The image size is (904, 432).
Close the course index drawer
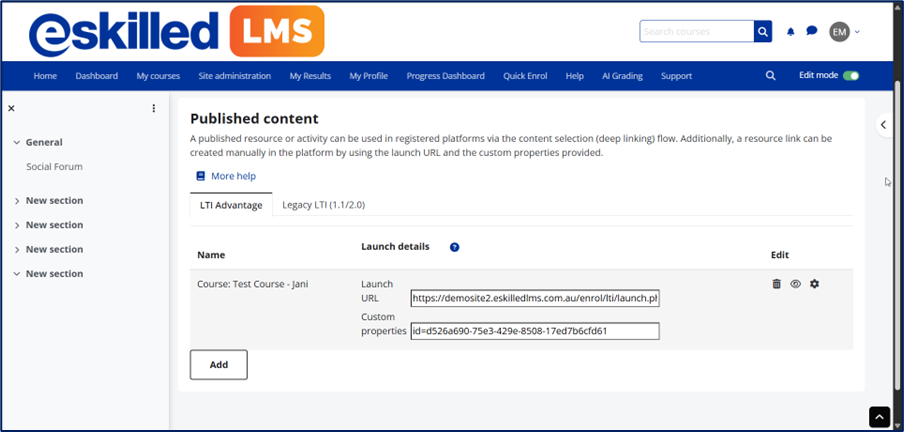(x=11, y=108)
